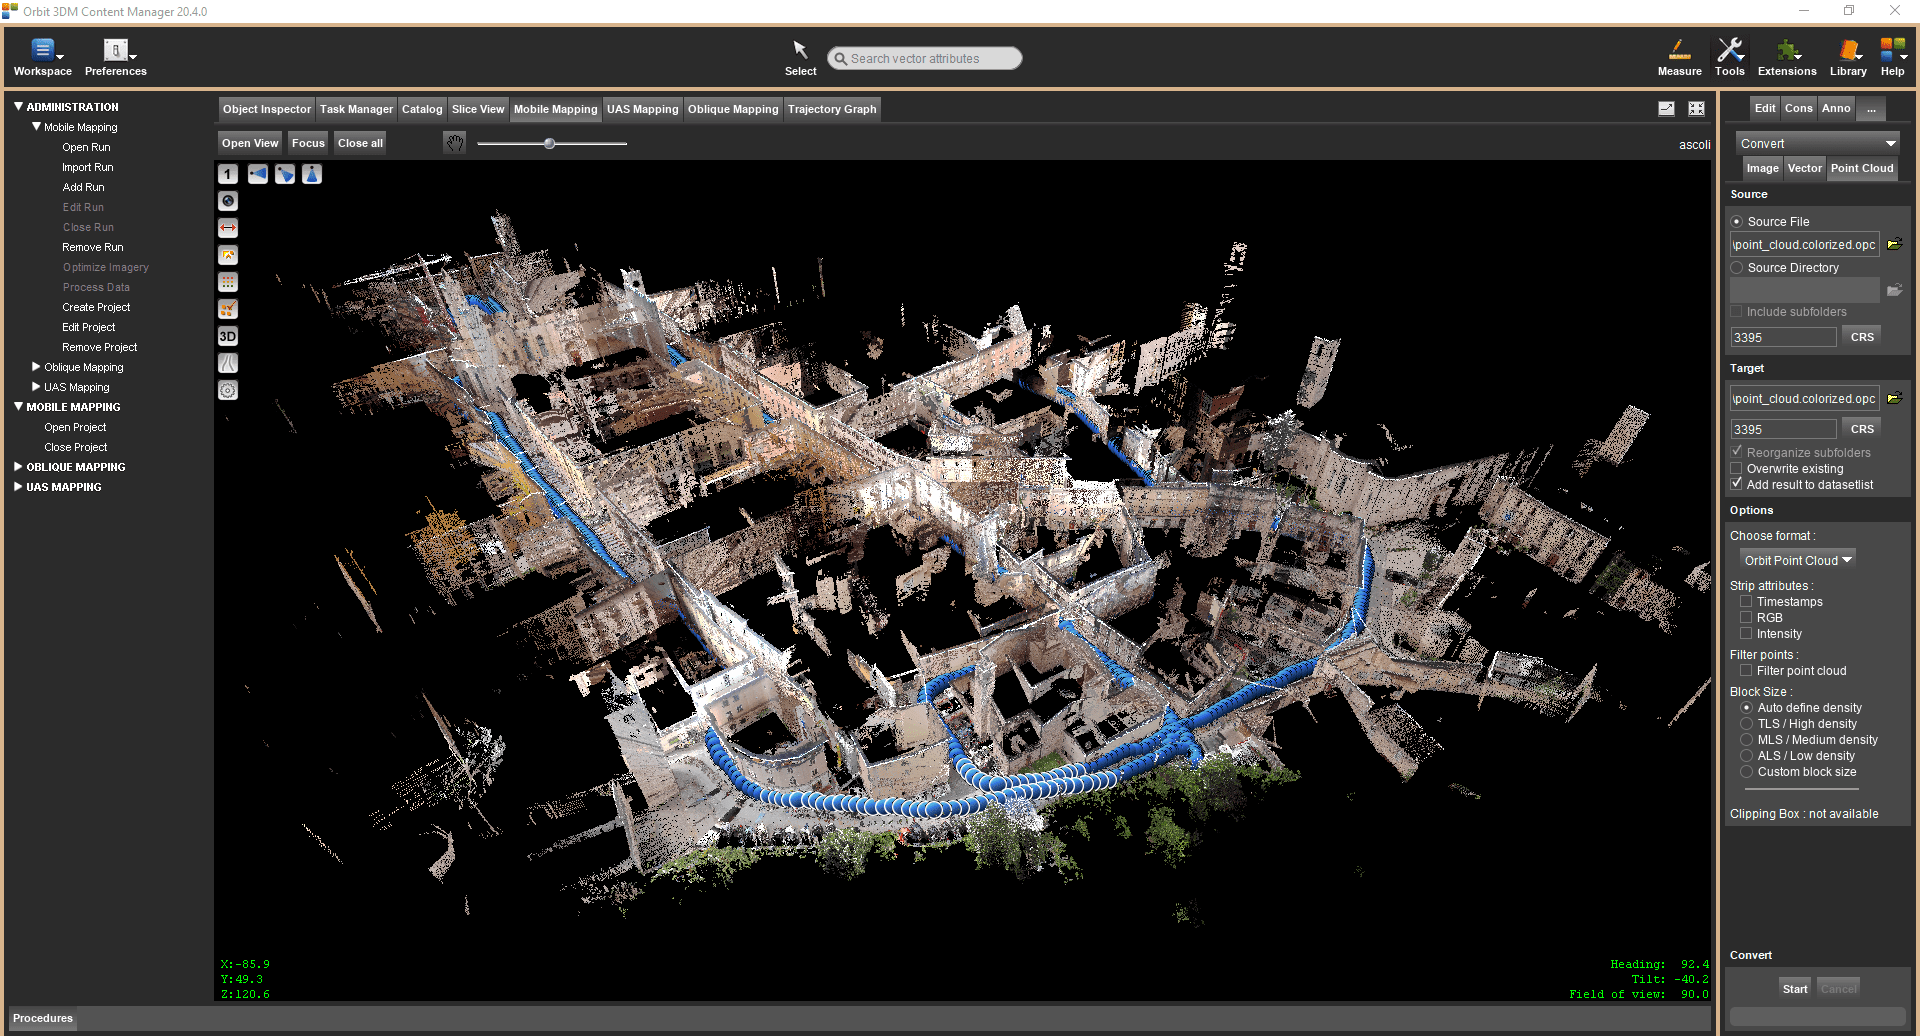Enable the Overwrite existing checkbox

click(x=1737, y=469)
